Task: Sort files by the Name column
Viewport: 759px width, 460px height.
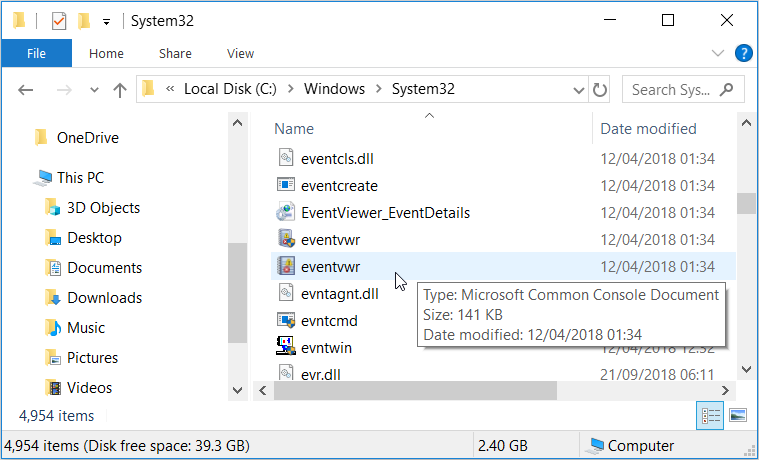Action: [294, 128]
